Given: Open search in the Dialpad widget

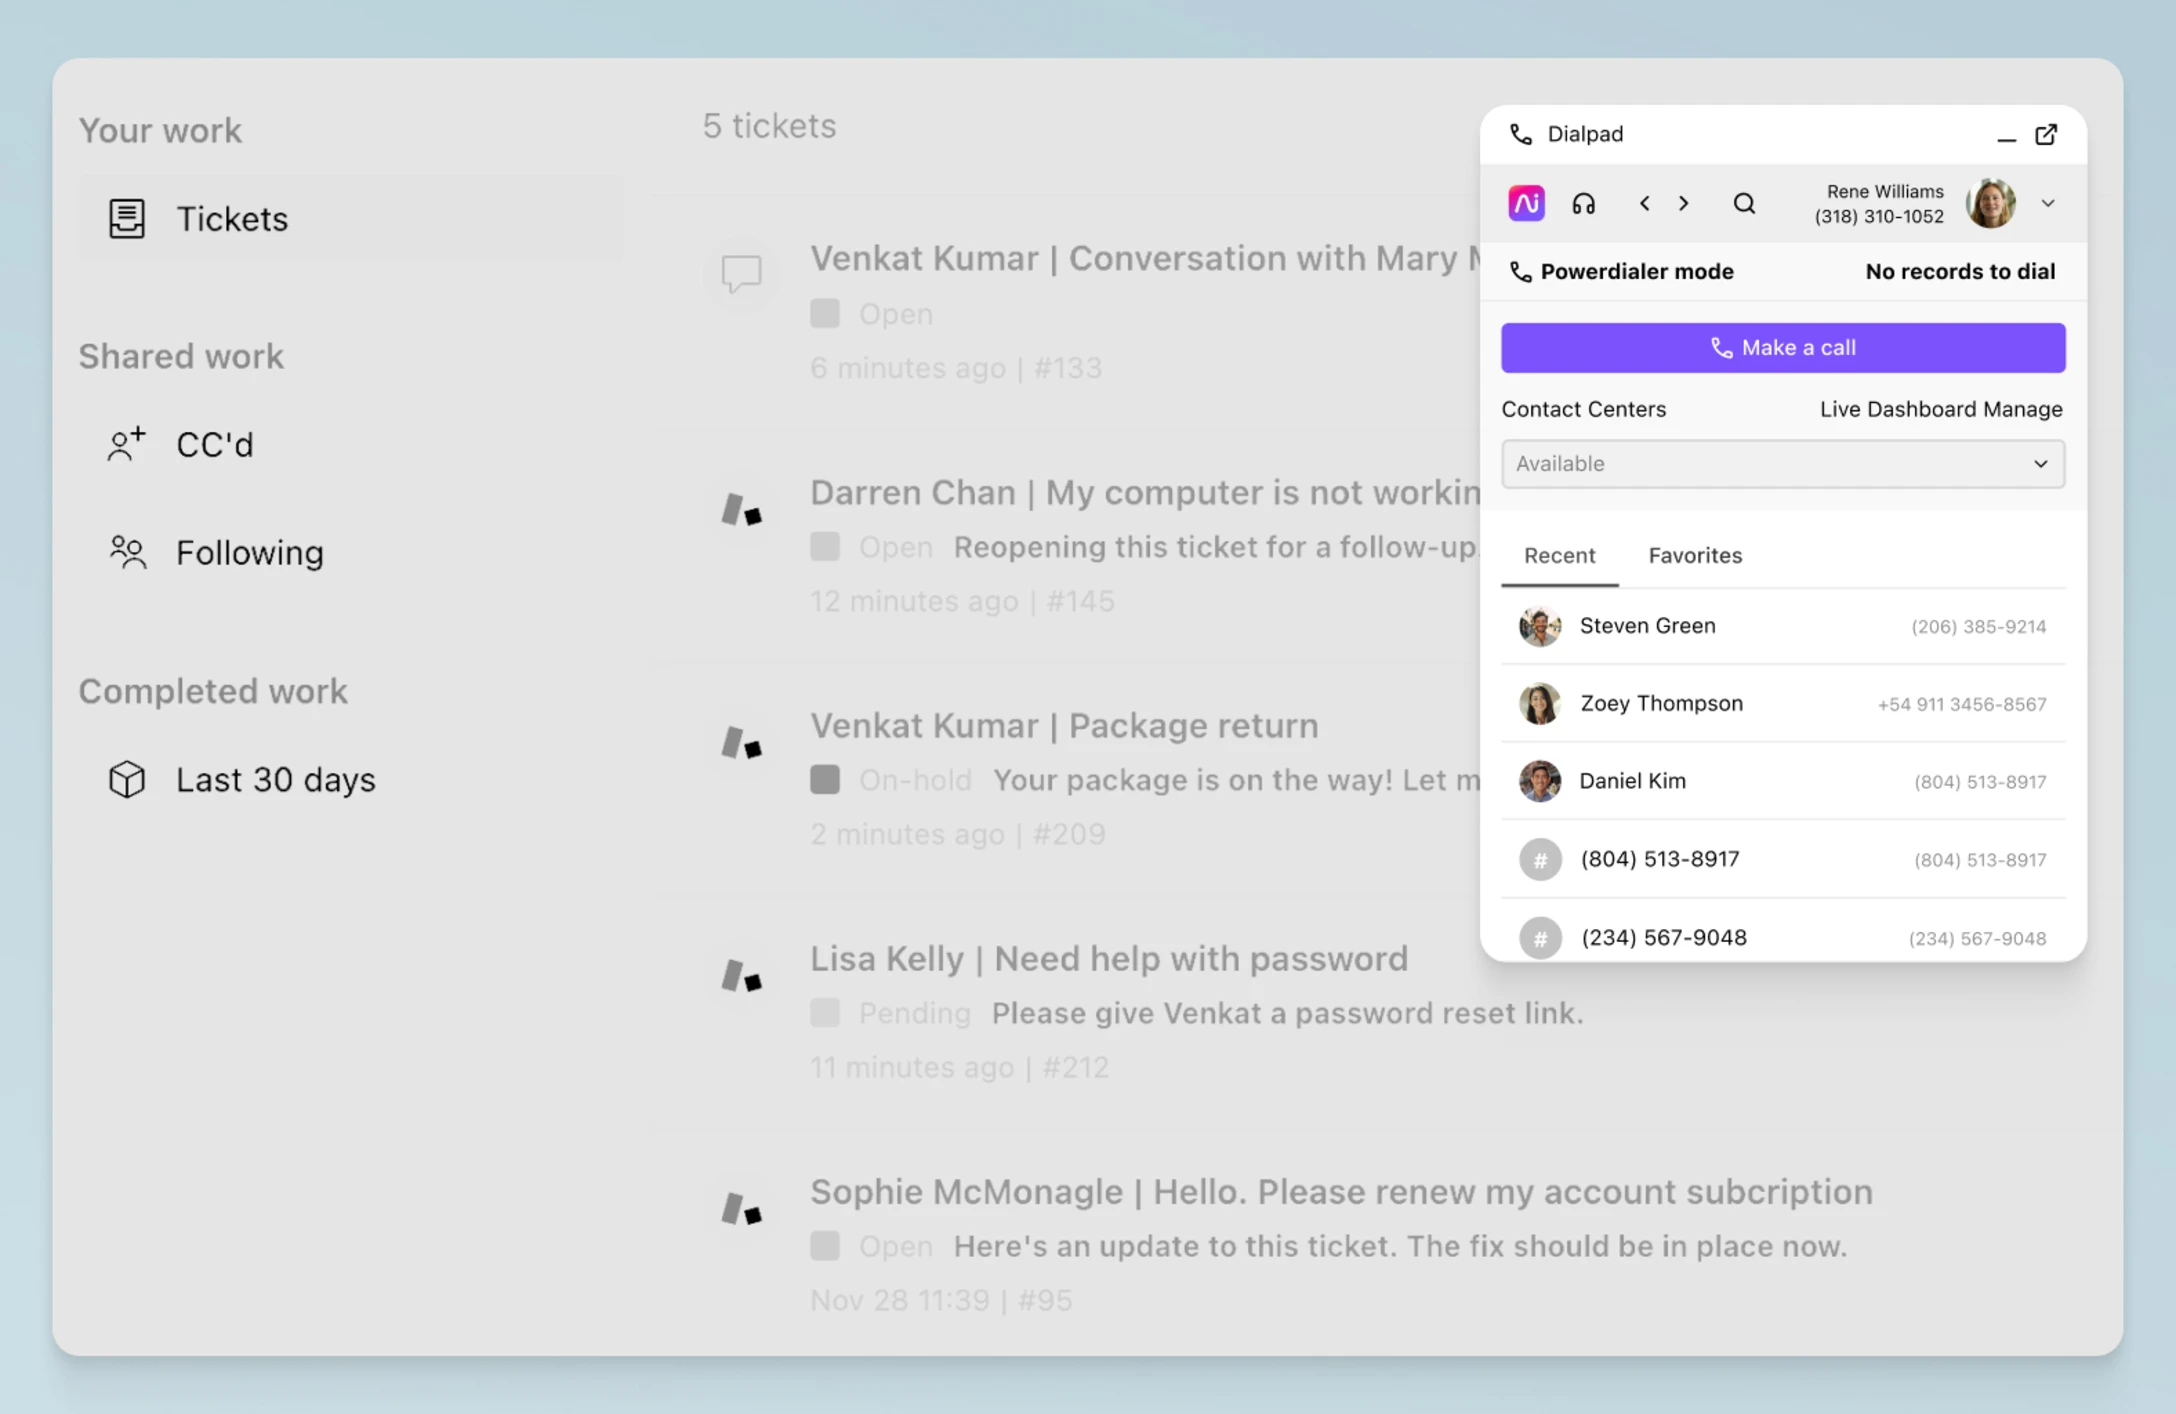Looking at the screenshot, I should click(1745, 203).
